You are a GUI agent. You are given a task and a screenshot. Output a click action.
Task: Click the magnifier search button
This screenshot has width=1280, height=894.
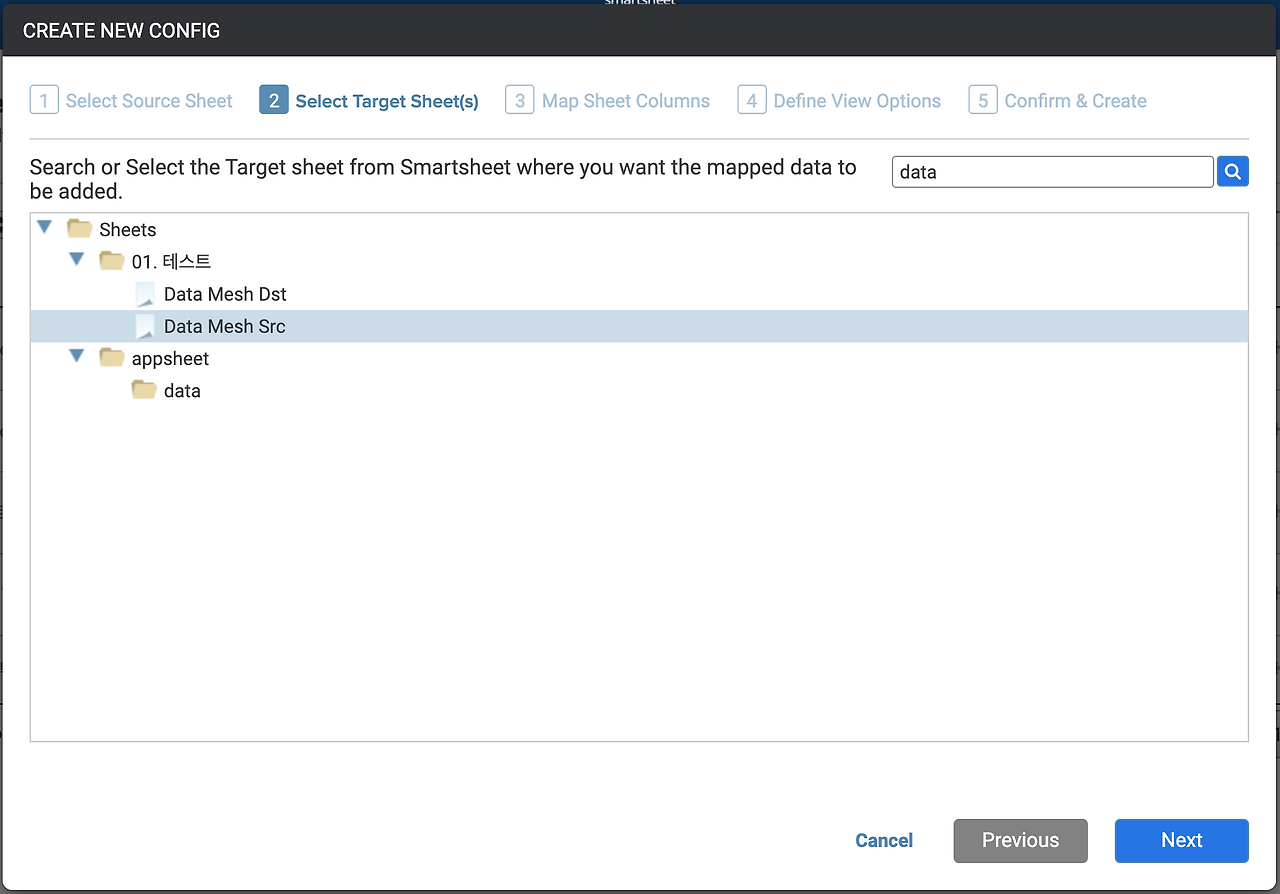(1233, 172)
